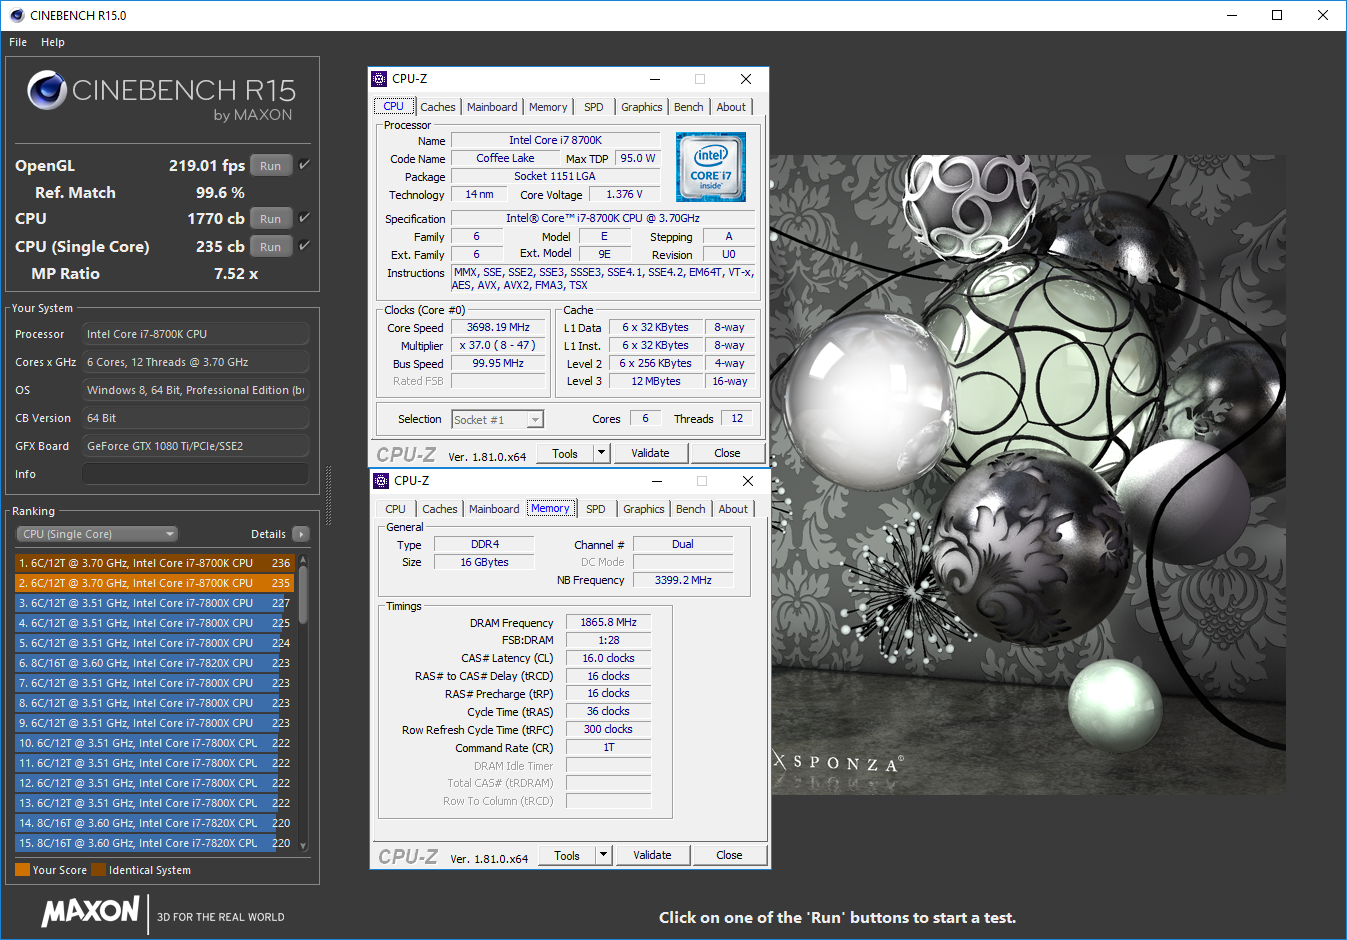This screenshot has height=940, width=1347.
Task: Click the ranking list scroll up arrow
Action: point(303,560)
